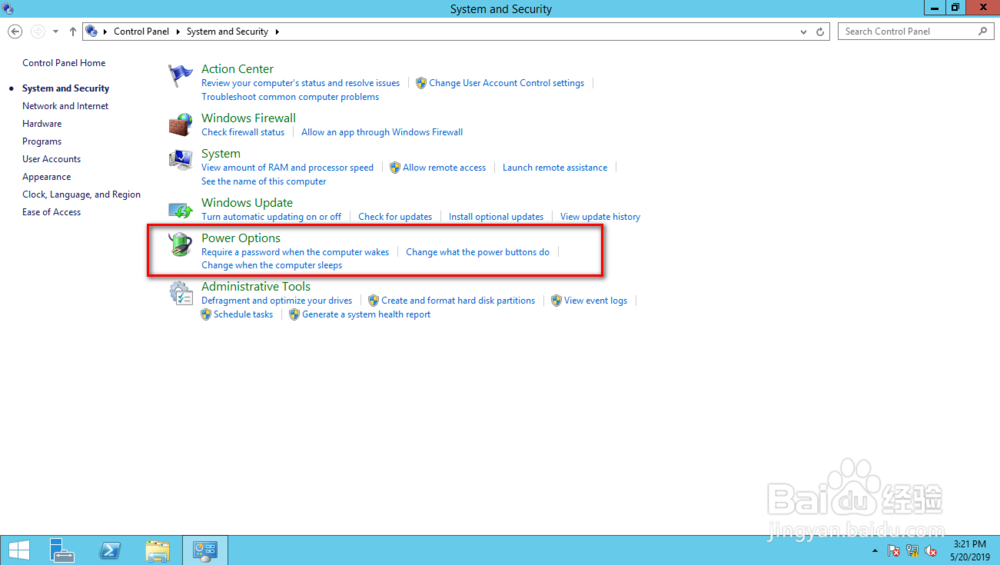Click the System computer monitor icon

point(180,159)
